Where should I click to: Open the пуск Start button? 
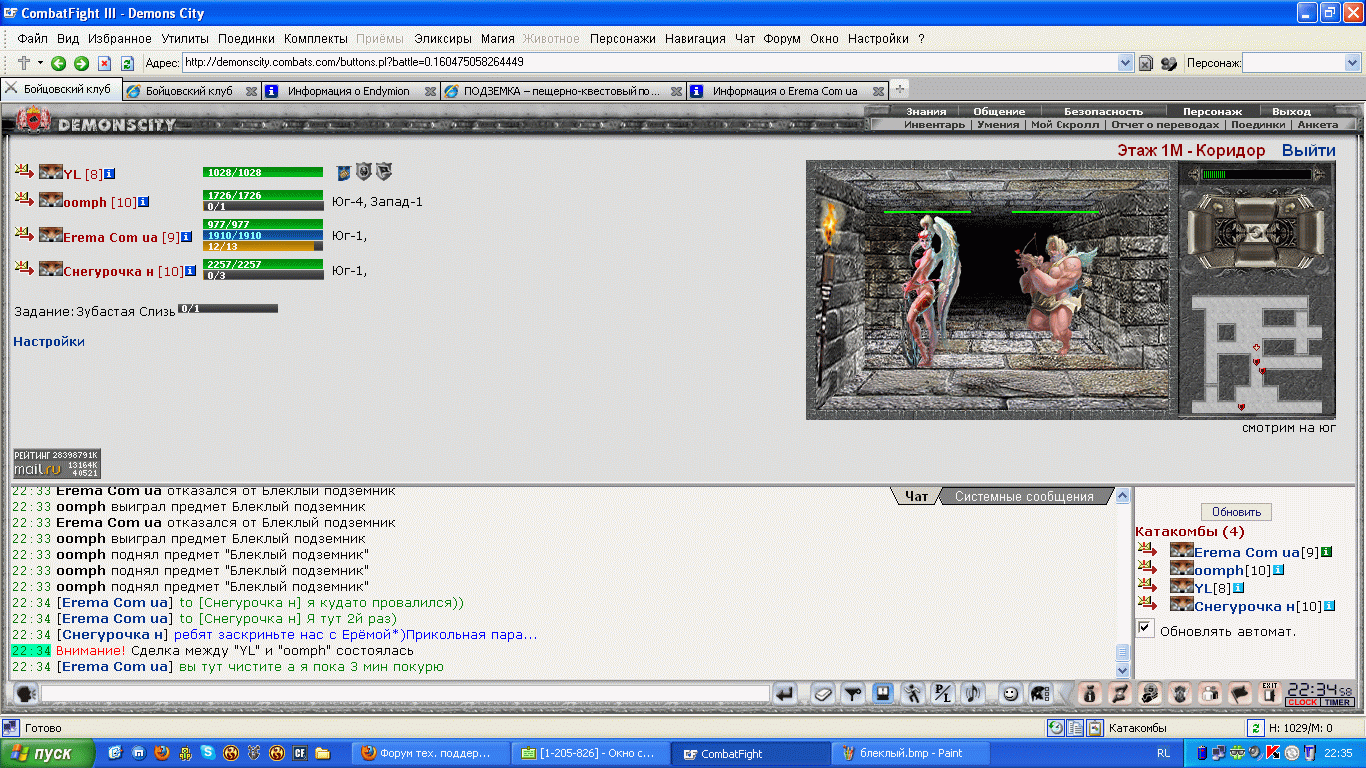click(x=48, y=753)
